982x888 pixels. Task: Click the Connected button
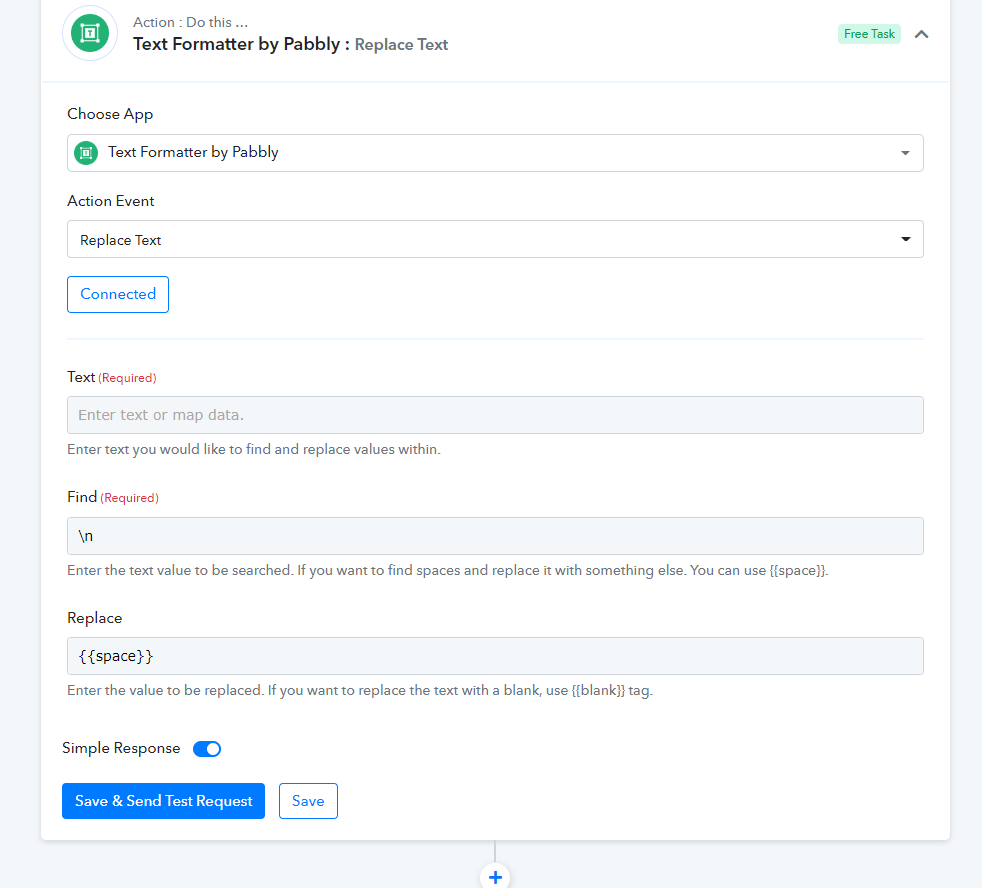118,294
